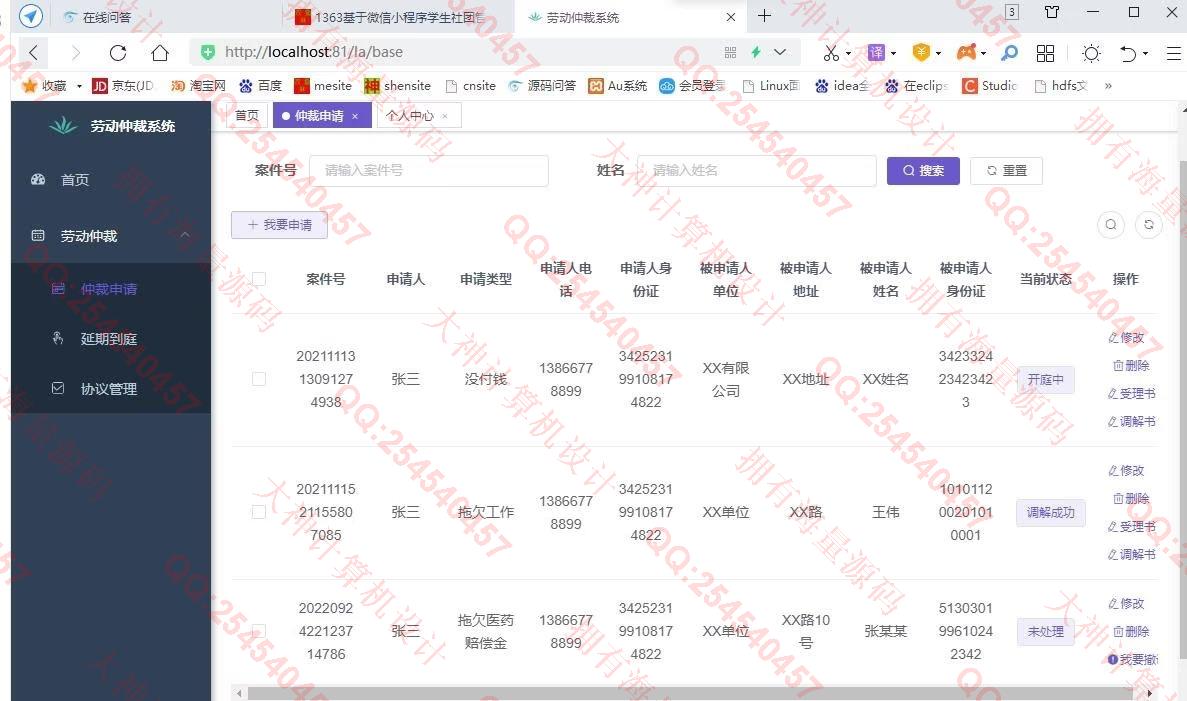Viewport: 1187px width, 701px height.
Task: Click the QR code icon in address bar
Action: pos(731,51)
